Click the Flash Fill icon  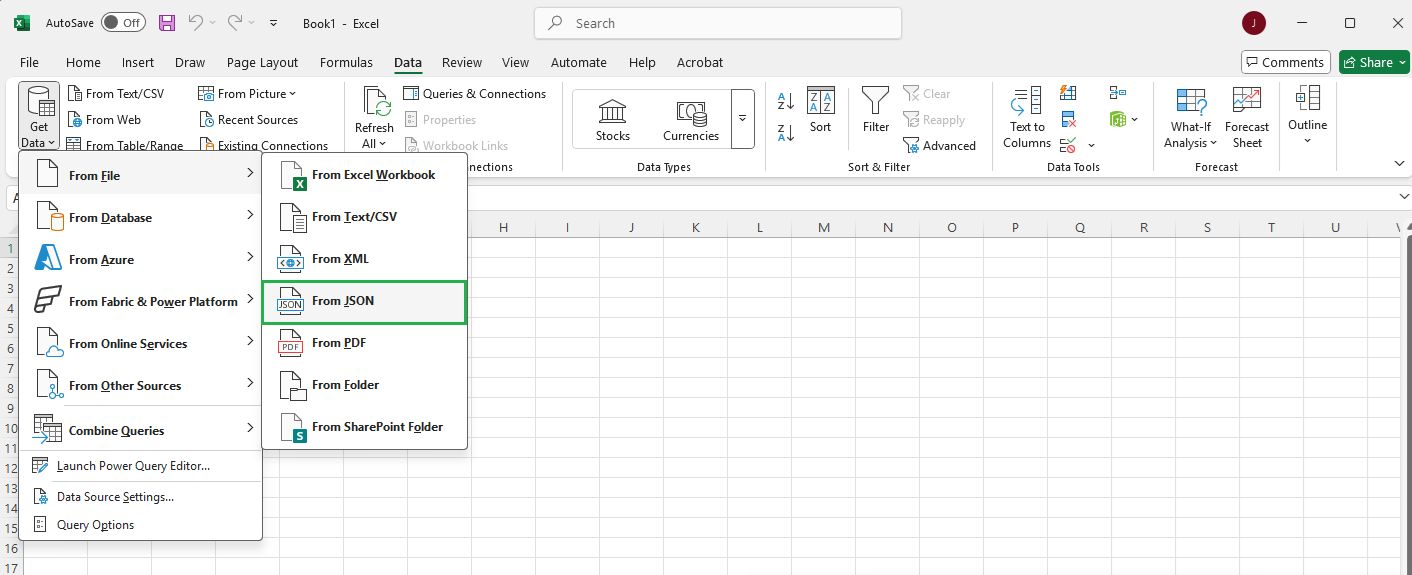pyautogui.click(x=1069, y=94)
